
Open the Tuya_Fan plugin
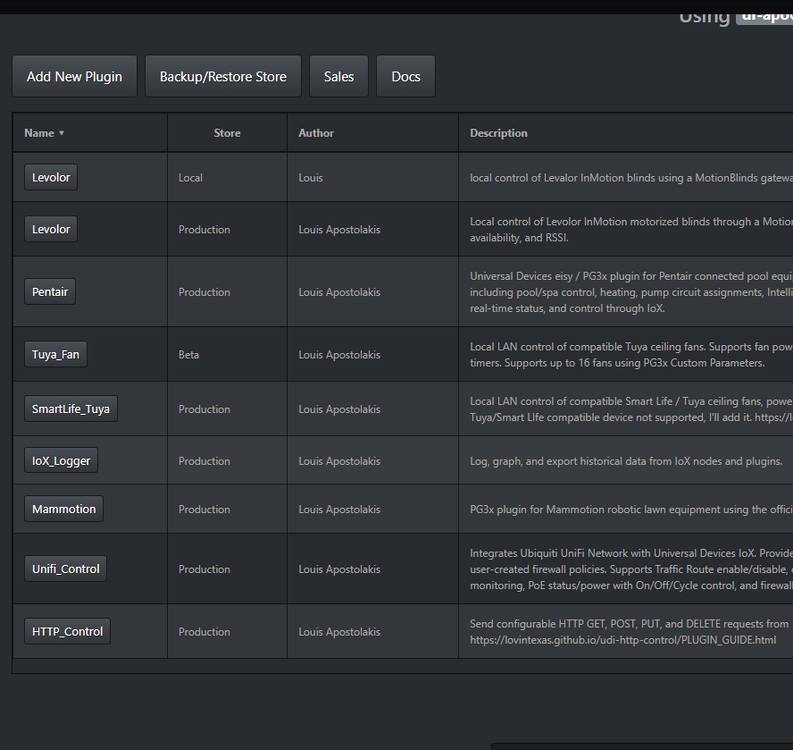[x=56, y=355]
